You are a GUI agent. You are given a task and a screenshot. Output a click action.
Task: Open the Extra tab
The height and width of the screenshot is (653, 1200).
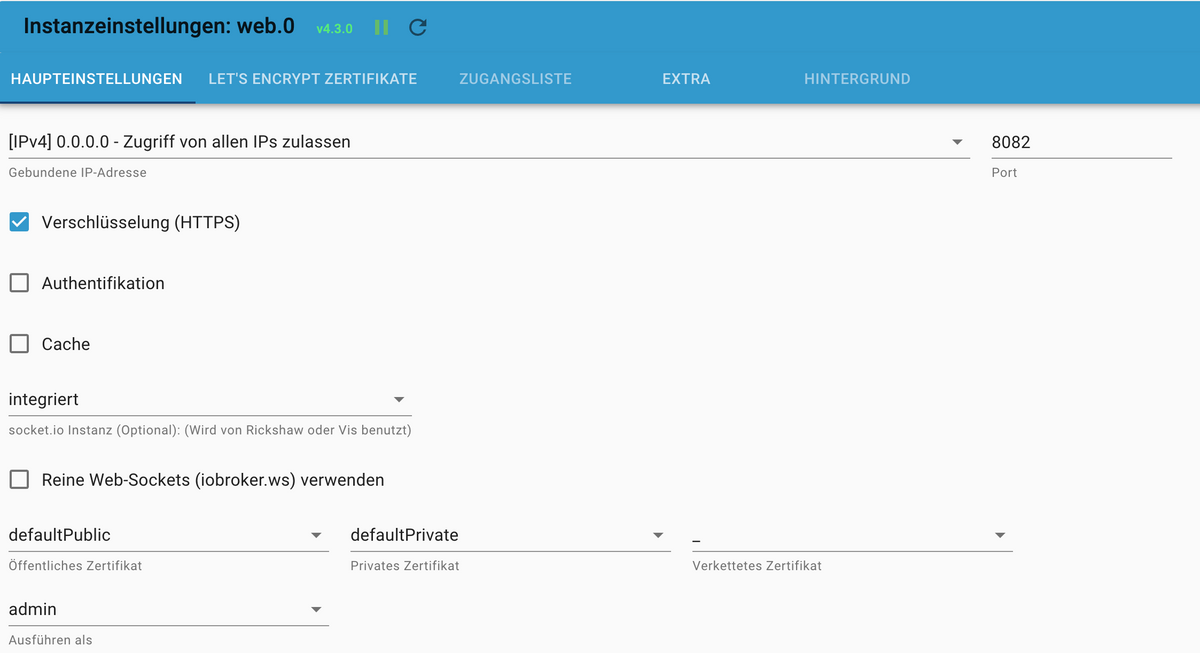(686, 78)
